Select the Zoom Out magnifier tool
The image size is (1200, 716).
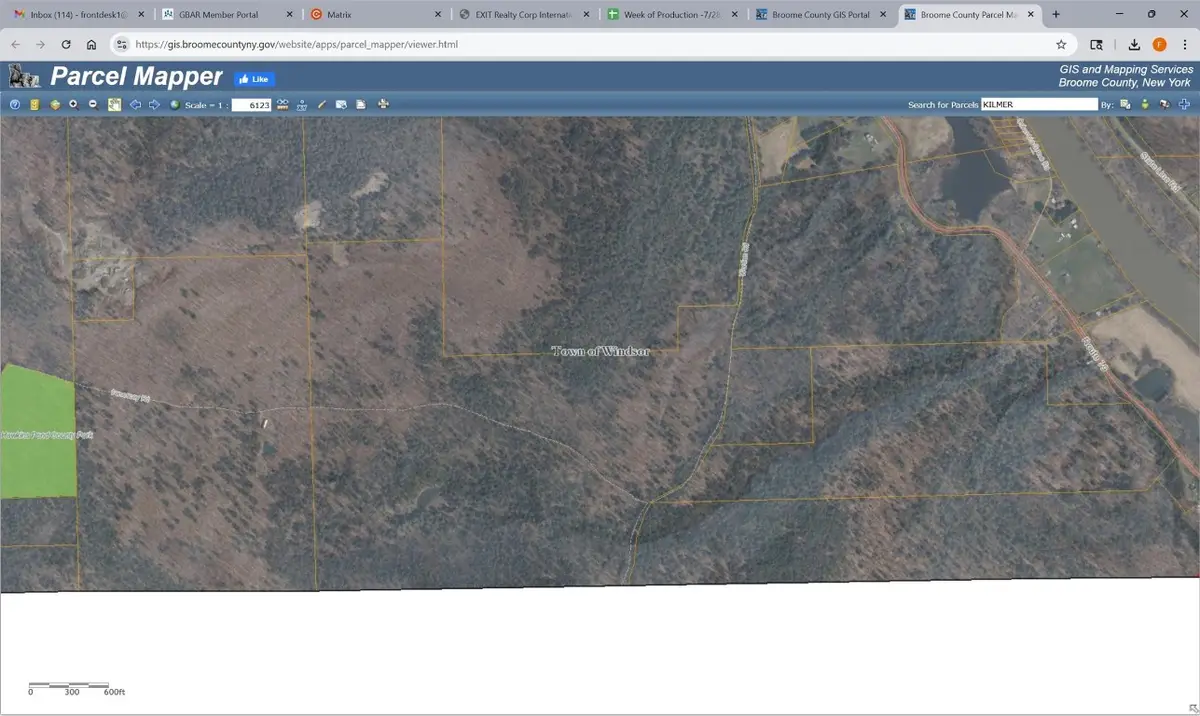point(93,105)
